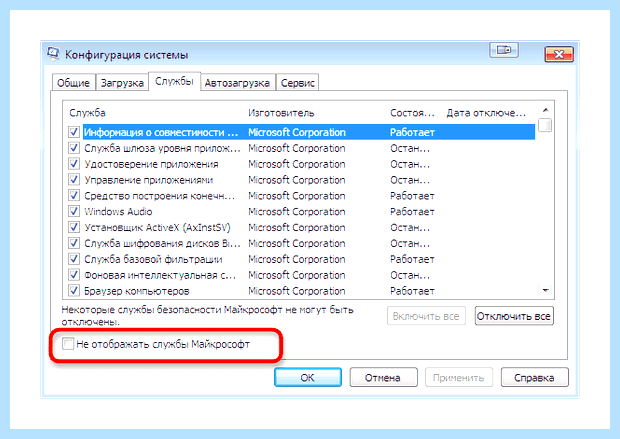Click the Применить button

point(459,377)
